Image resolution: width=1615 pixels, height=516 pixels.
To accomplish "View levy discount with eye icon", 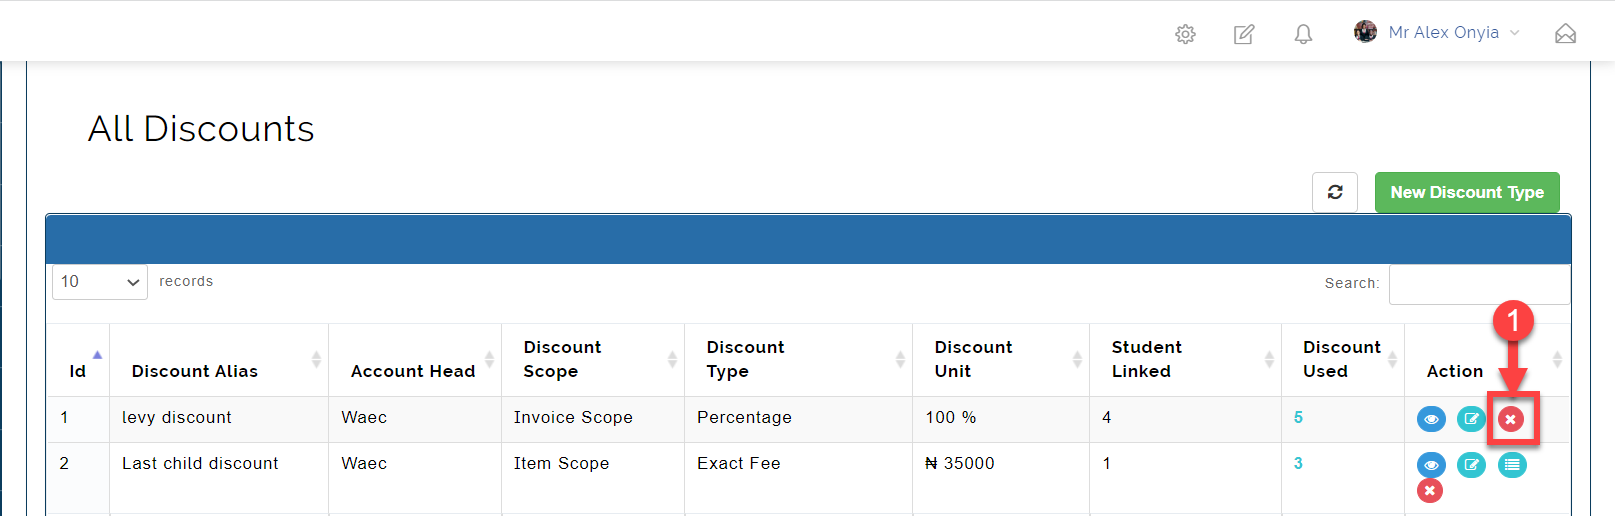I will 1431,419.
